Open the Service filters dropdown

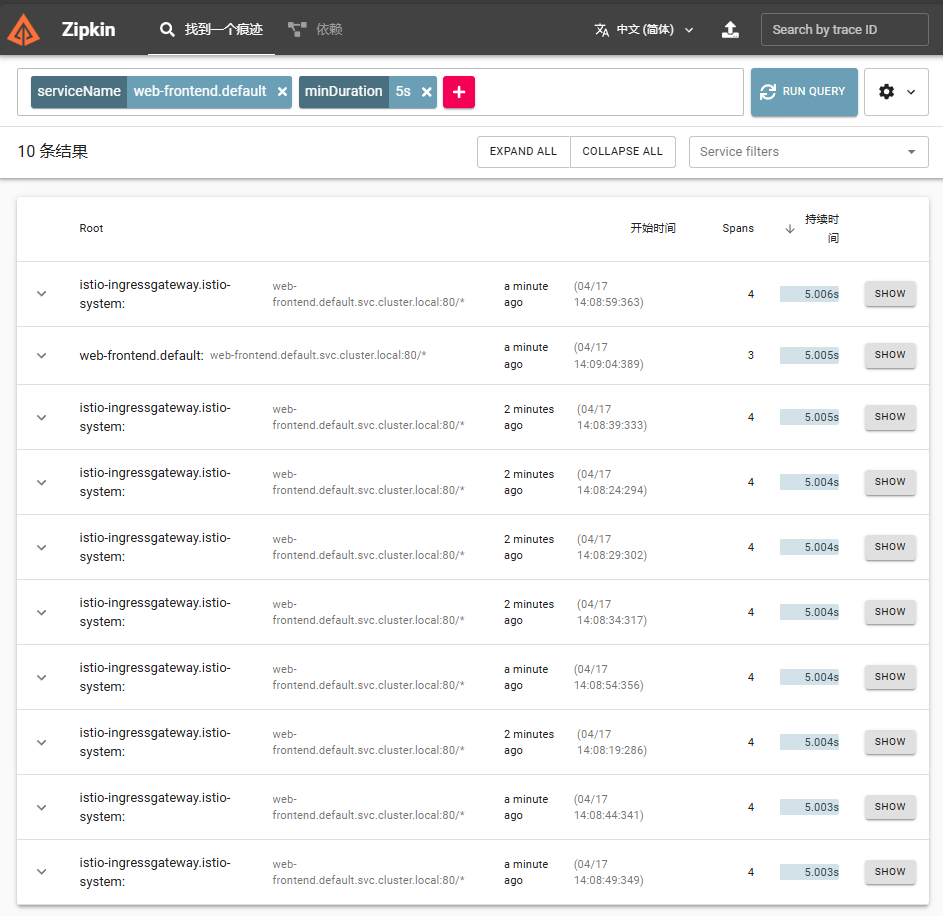pyautogui.click(x=808, y=152)
